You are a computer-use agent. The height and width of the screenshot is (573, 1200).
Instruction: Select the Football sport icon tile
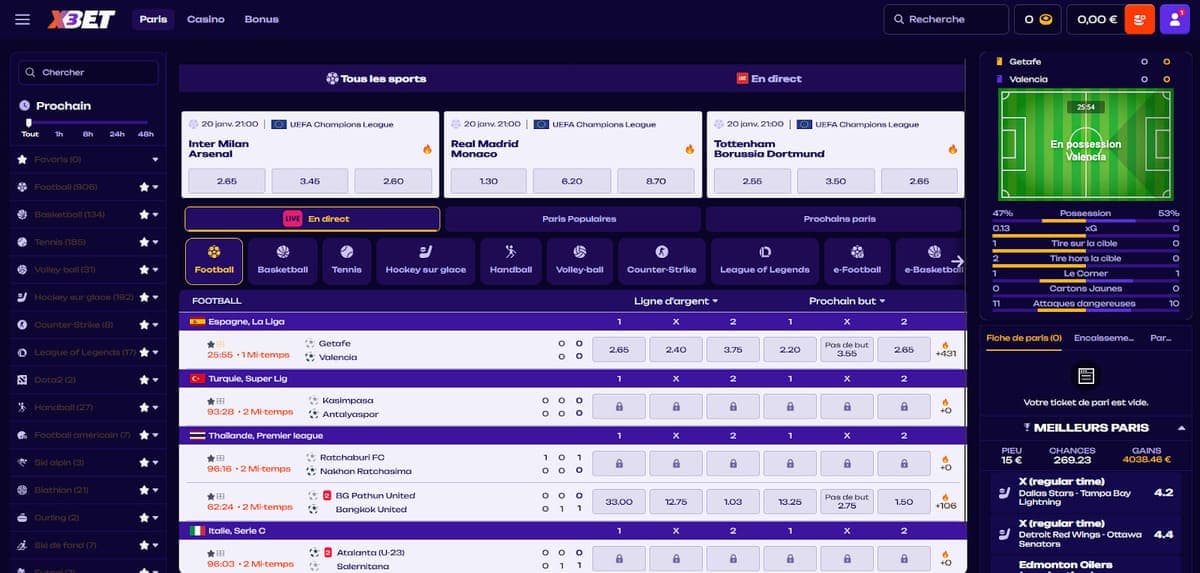[214, 260]
